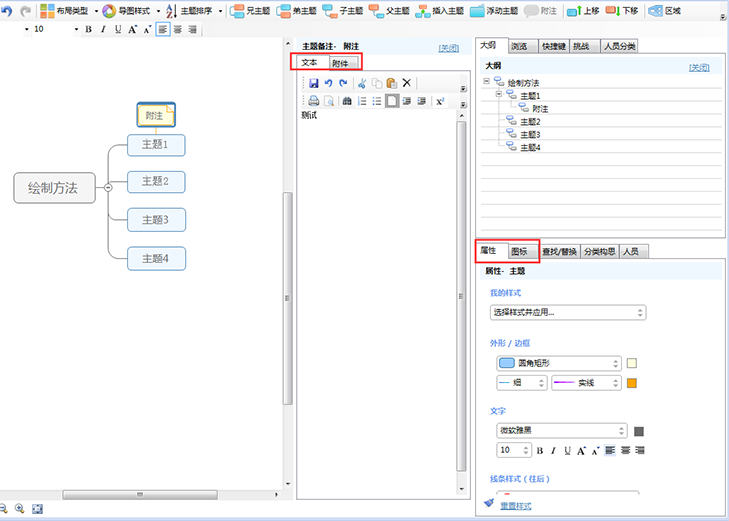
Task: Click the superscript x² icon
Action: (x=439, y=101)
